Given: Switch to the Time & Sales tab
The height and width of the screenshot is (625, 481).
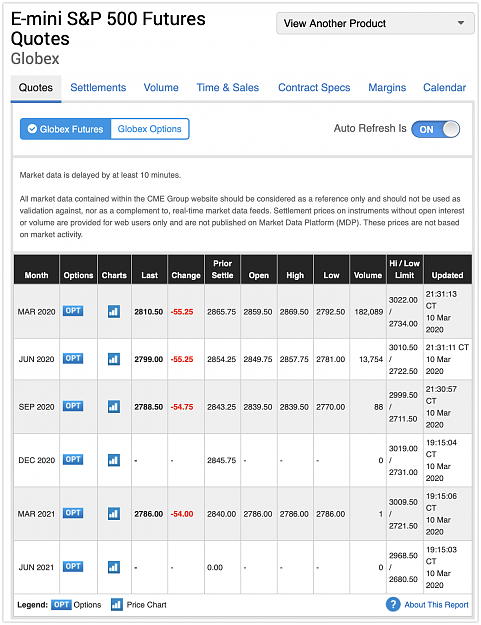Looking at the screenshot, I should [228, 87].
